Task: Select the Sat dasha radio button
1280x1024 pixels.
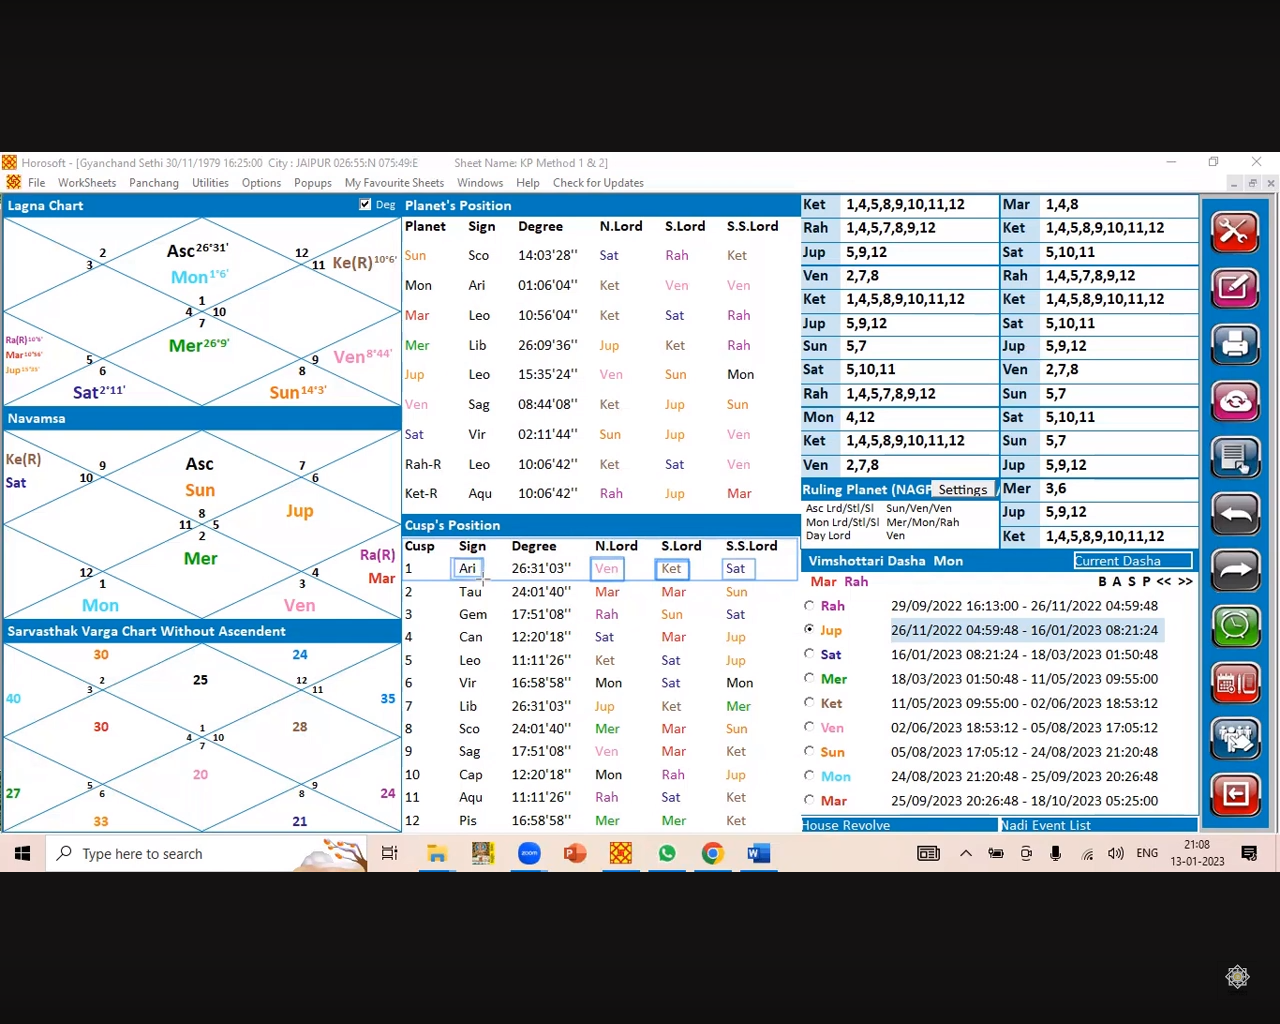Action: (x=809, y=654)
